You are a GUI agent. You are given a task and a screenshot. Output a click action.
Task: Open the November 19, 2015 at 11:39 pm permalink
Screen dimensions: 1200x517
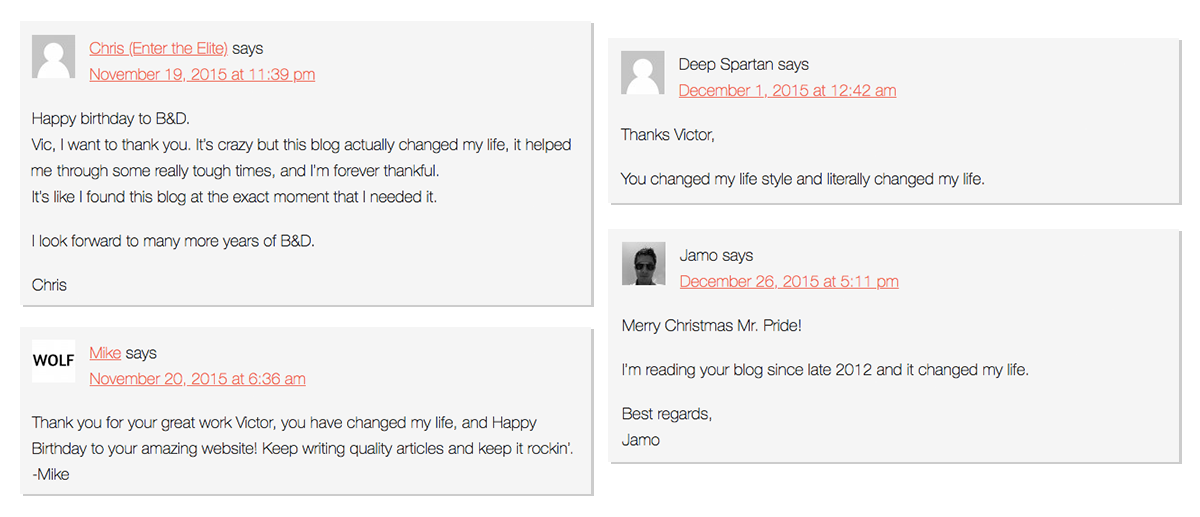pyautogui.click(x=202, y=74)
